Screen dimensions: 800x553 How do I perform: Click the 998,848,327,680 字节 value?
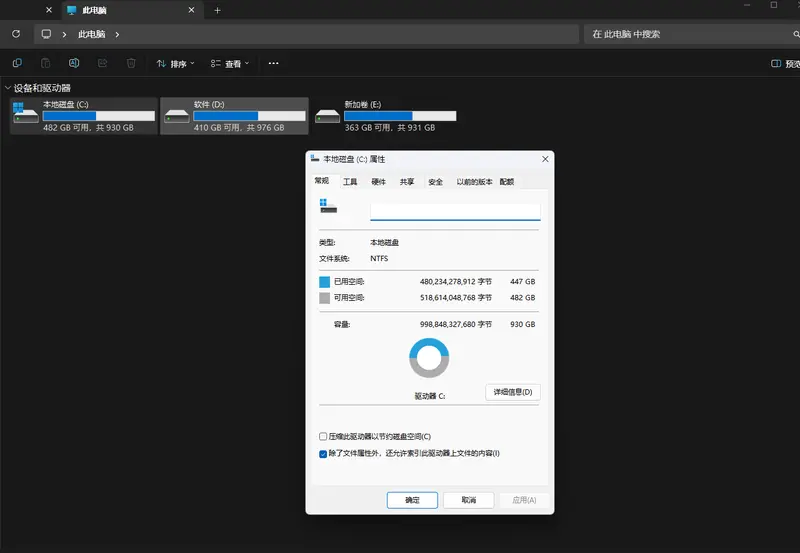click(x=456, y=324)
